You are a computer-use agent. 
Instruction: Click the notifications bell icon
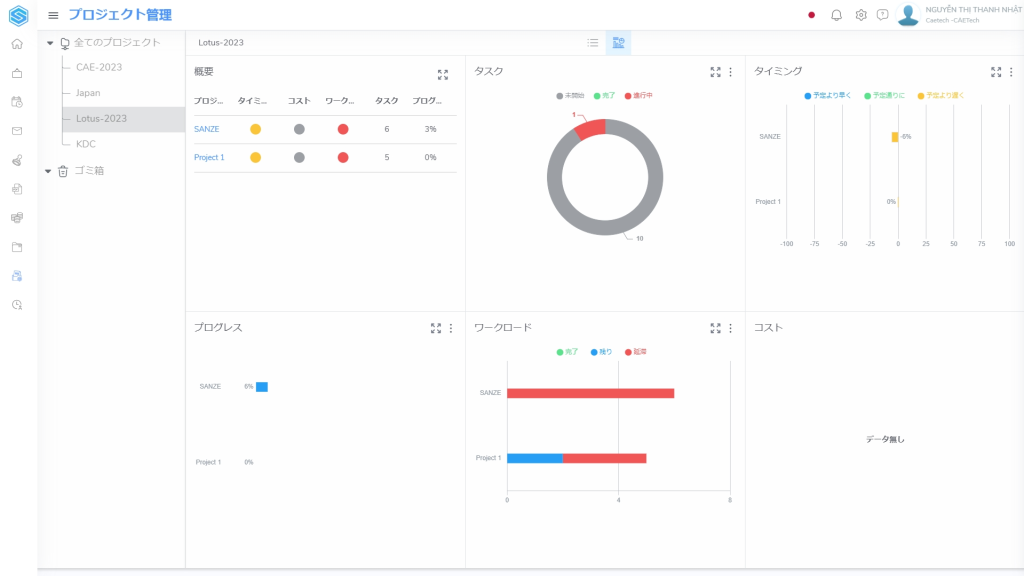coord(836,15)
